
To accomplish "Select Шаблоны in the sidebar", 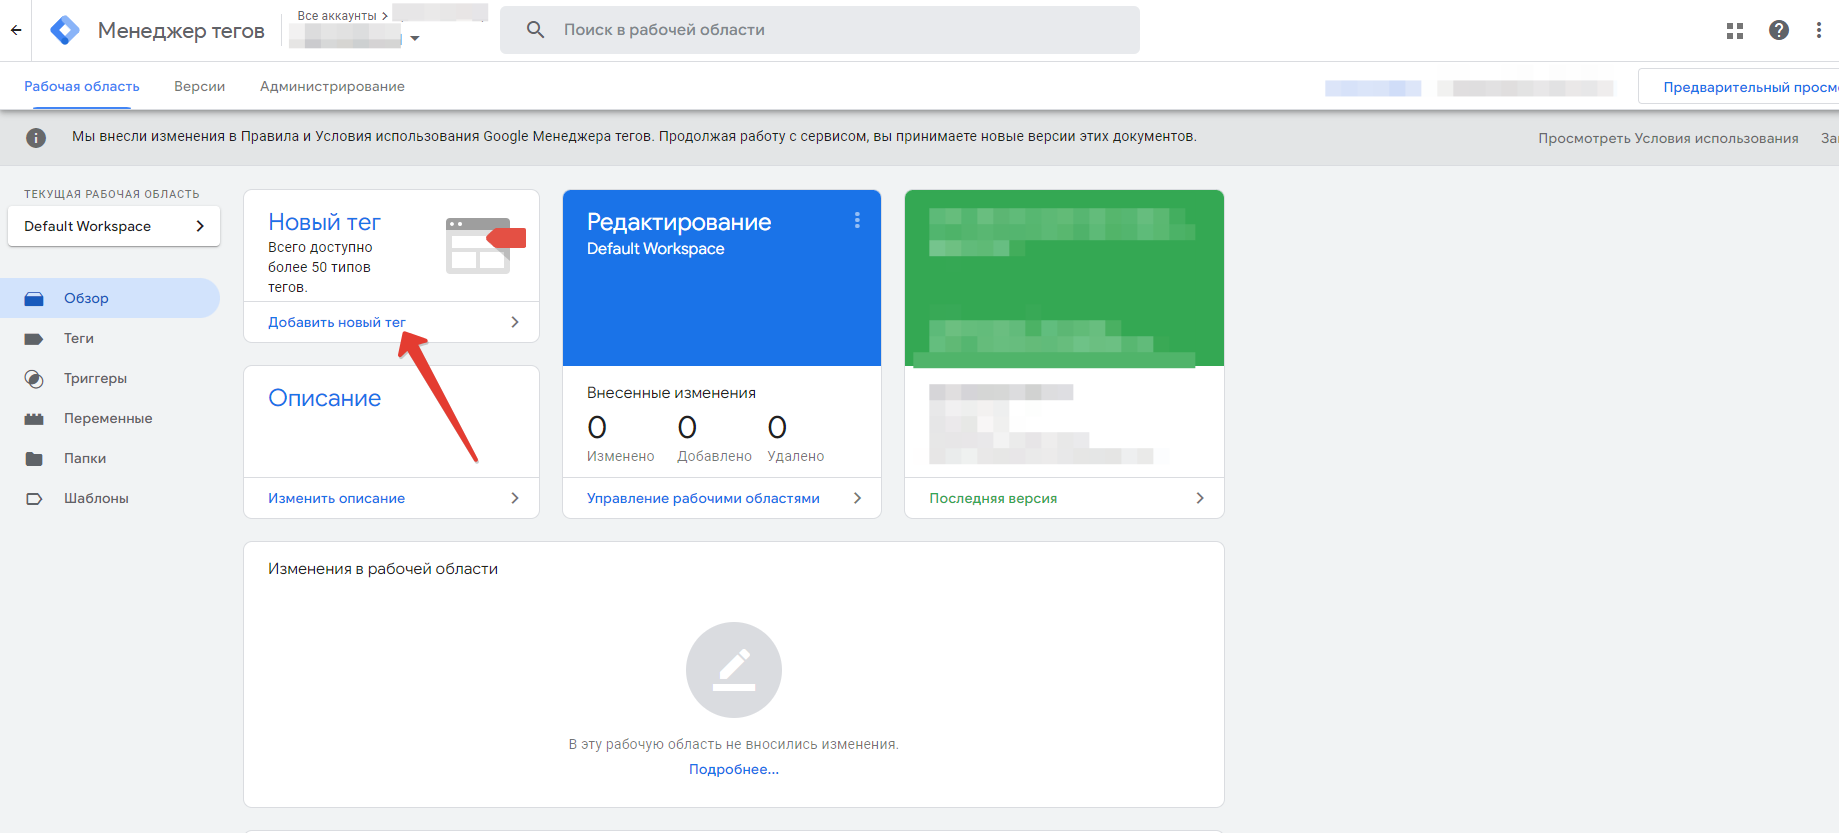I will click(x=96, y=498).
